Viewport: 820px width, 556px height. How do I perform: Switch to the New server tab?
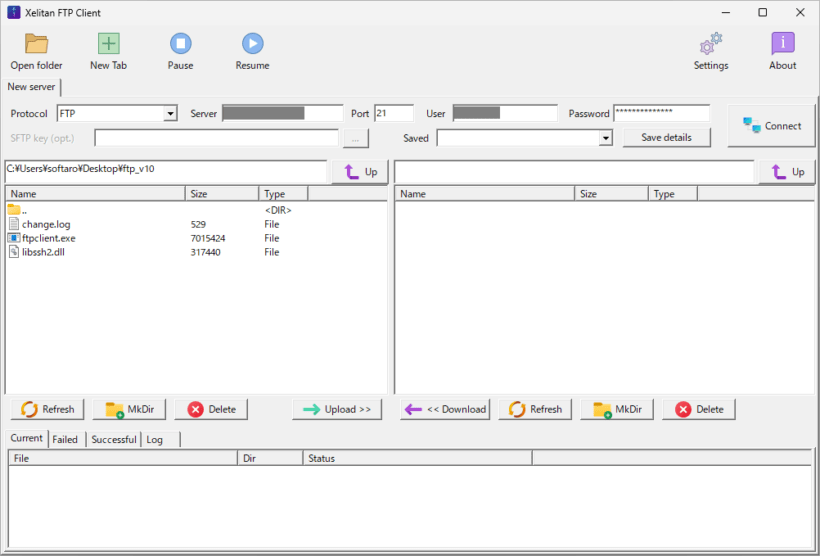[x=31, y=87]
